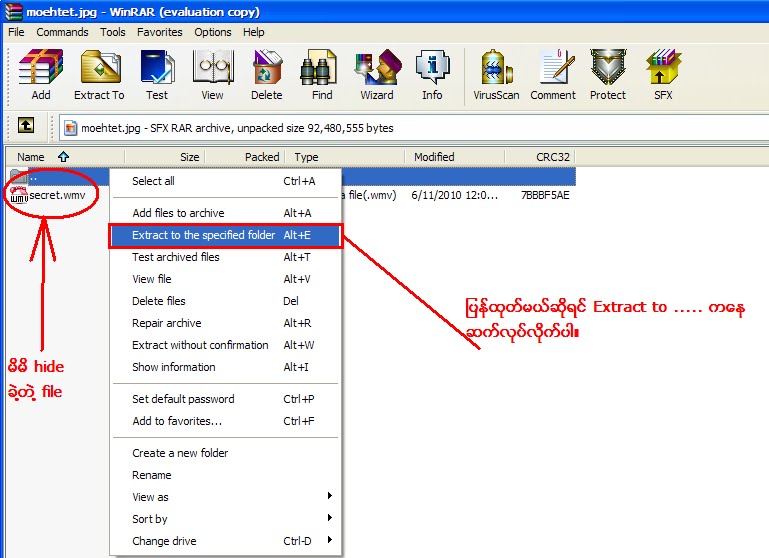Select the secret.wmv file icon

click(x=19, y=195)
